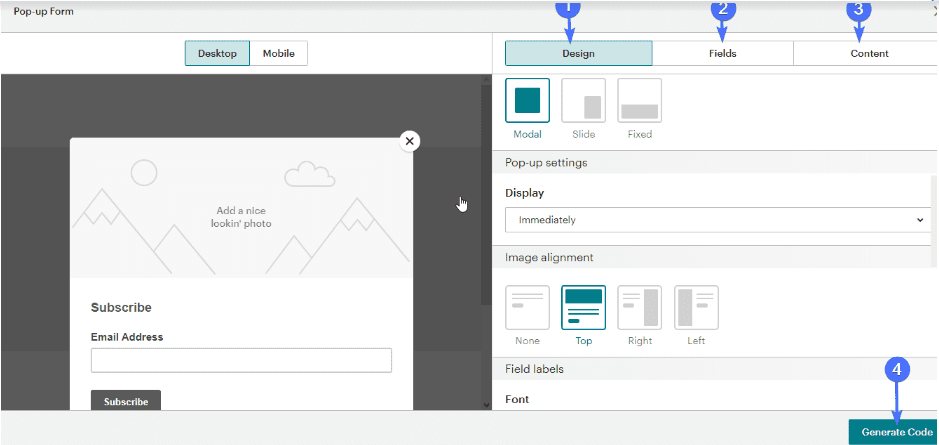The height and width of the screenshot is (445, 939).
Task: Choose the Fixed pop-up format icon
Action: 640,101
